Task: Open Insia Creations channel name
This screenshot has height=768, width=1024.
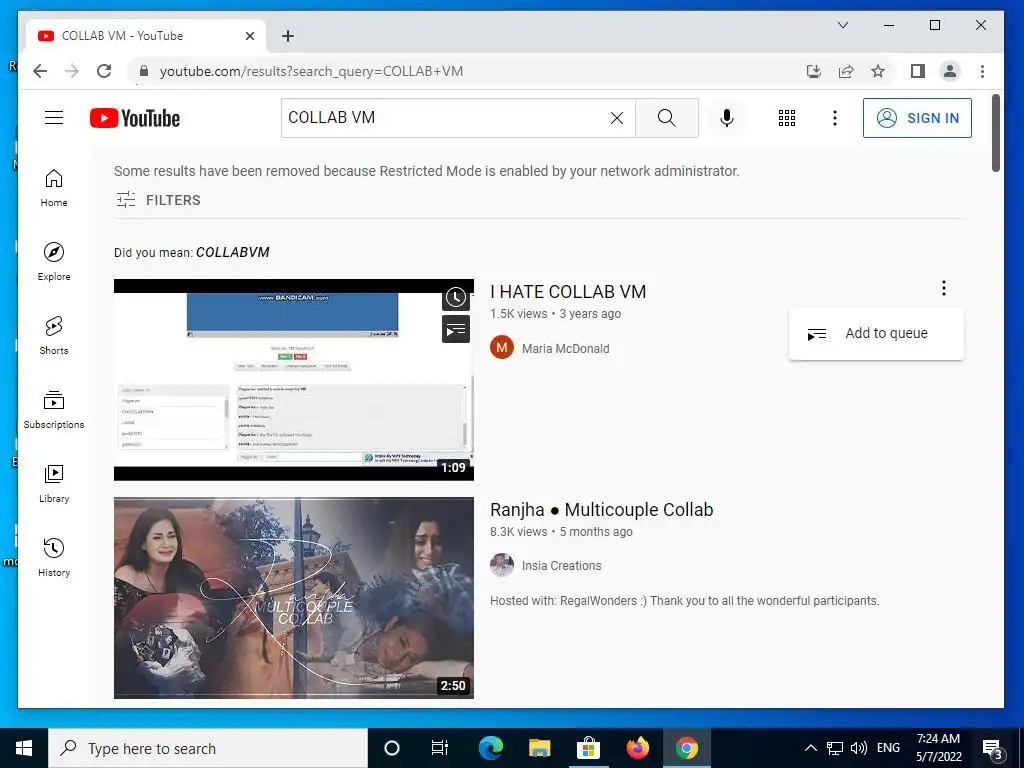Action: point(562,566)
